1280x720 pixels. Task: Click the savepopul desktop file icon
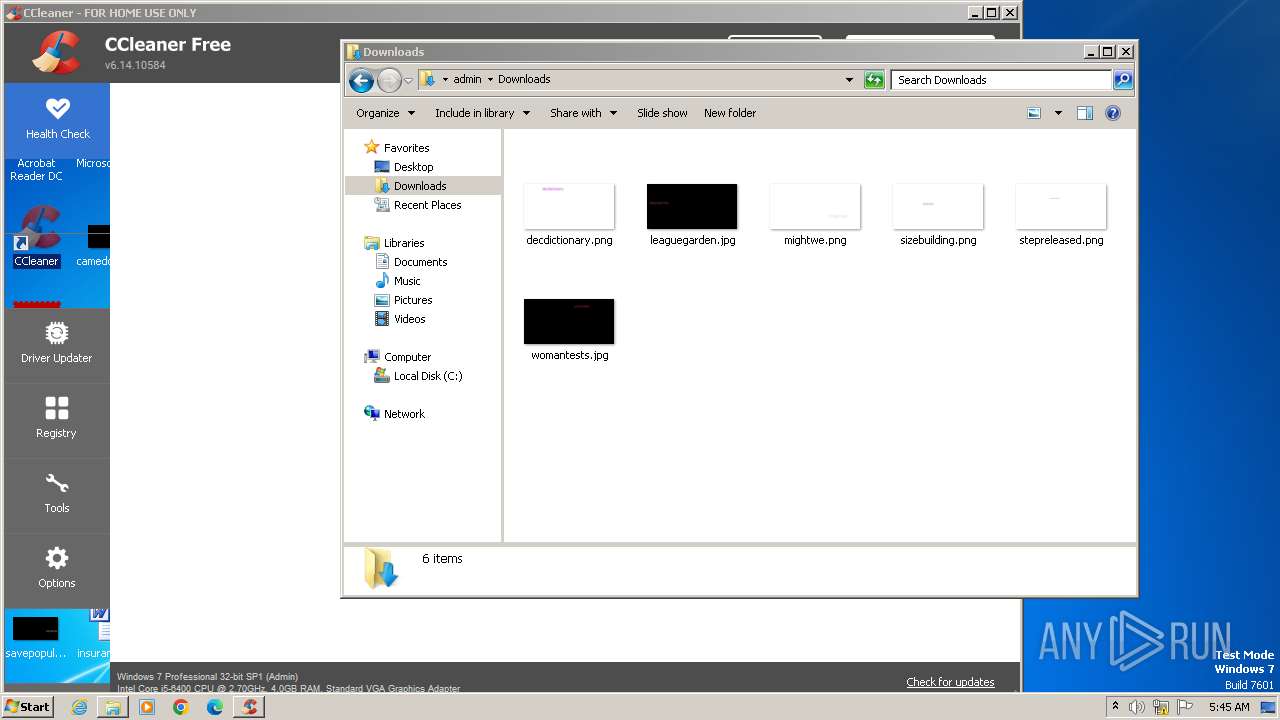[36, 637]
